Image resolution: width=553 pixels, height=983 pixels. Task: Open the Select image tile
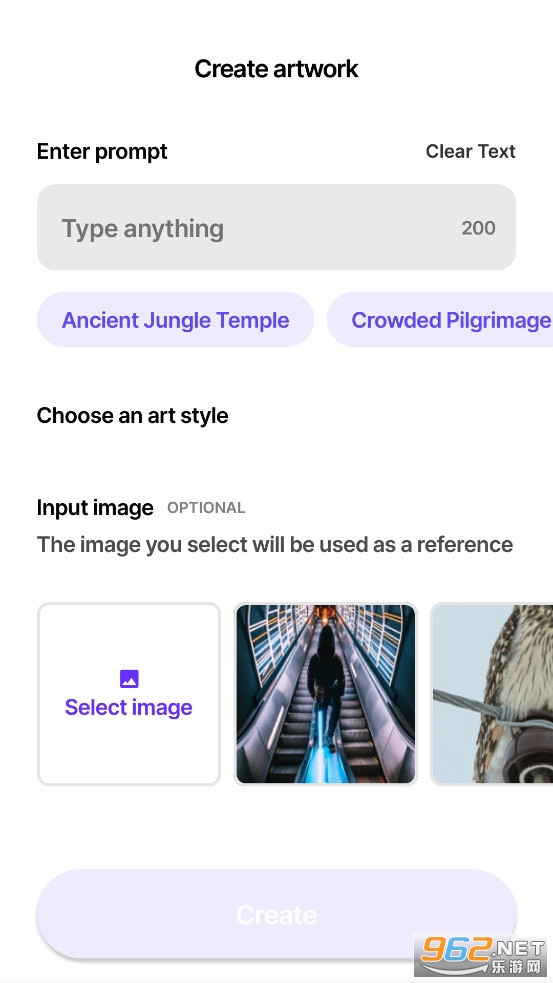pos(129,694)
